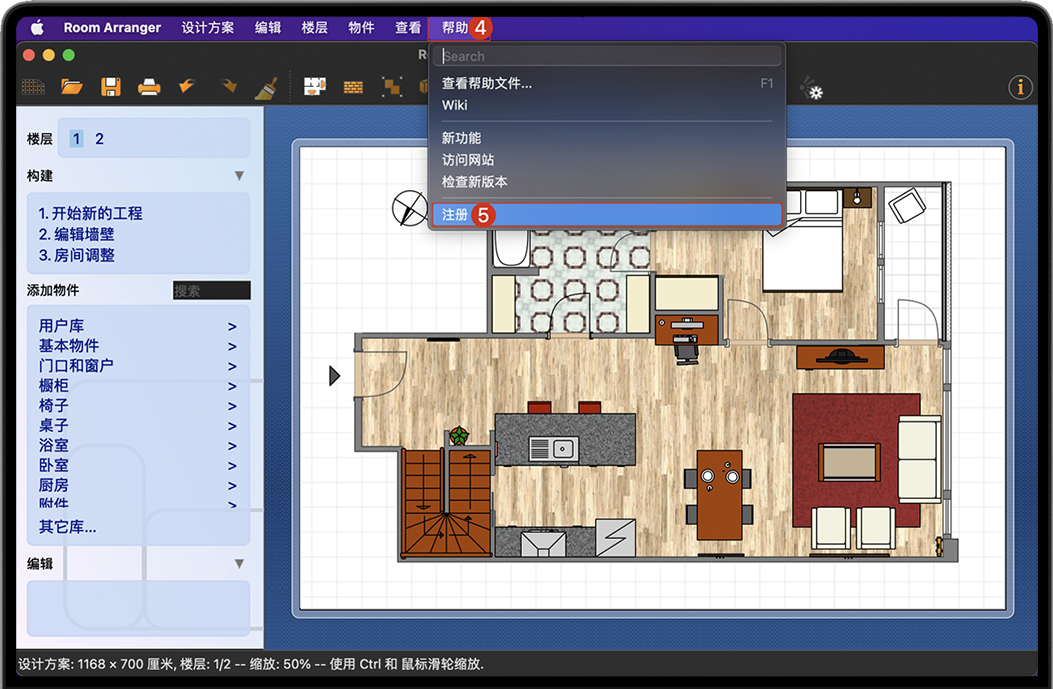This screenshot has width=1053, height=689.
Task: Open a design with the folder icon
Action: click(x=72, y=87)
